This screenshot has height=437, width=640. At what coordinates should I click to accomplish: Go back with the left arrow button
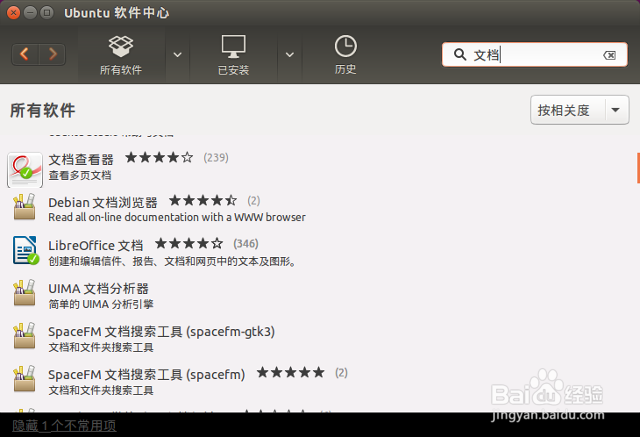point(25,54)
